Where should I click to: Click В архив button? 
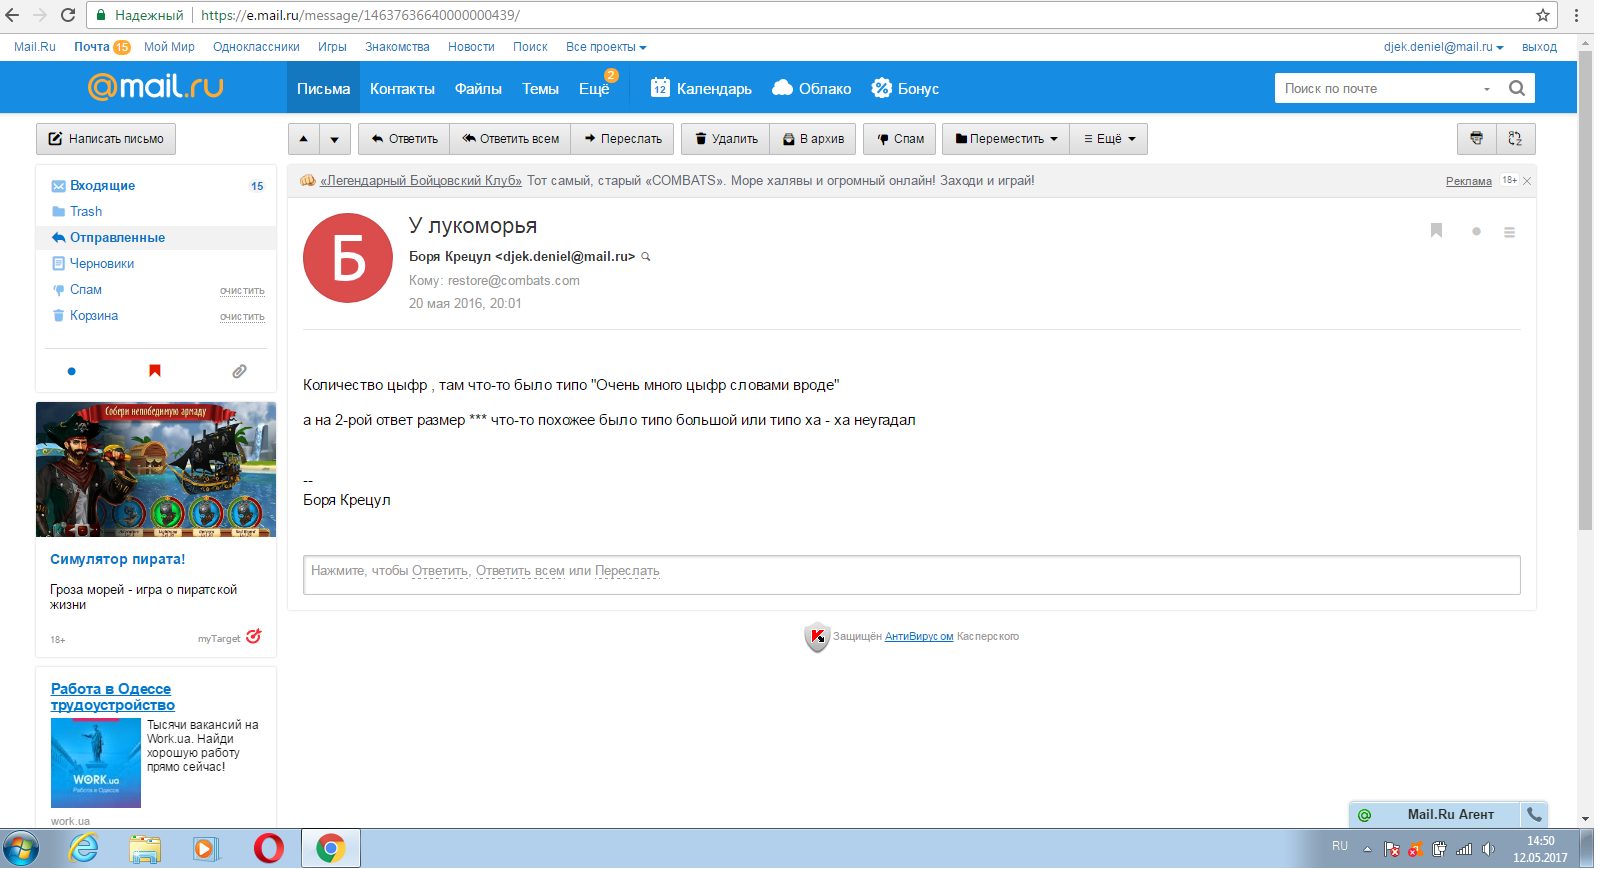pos(813,139)
